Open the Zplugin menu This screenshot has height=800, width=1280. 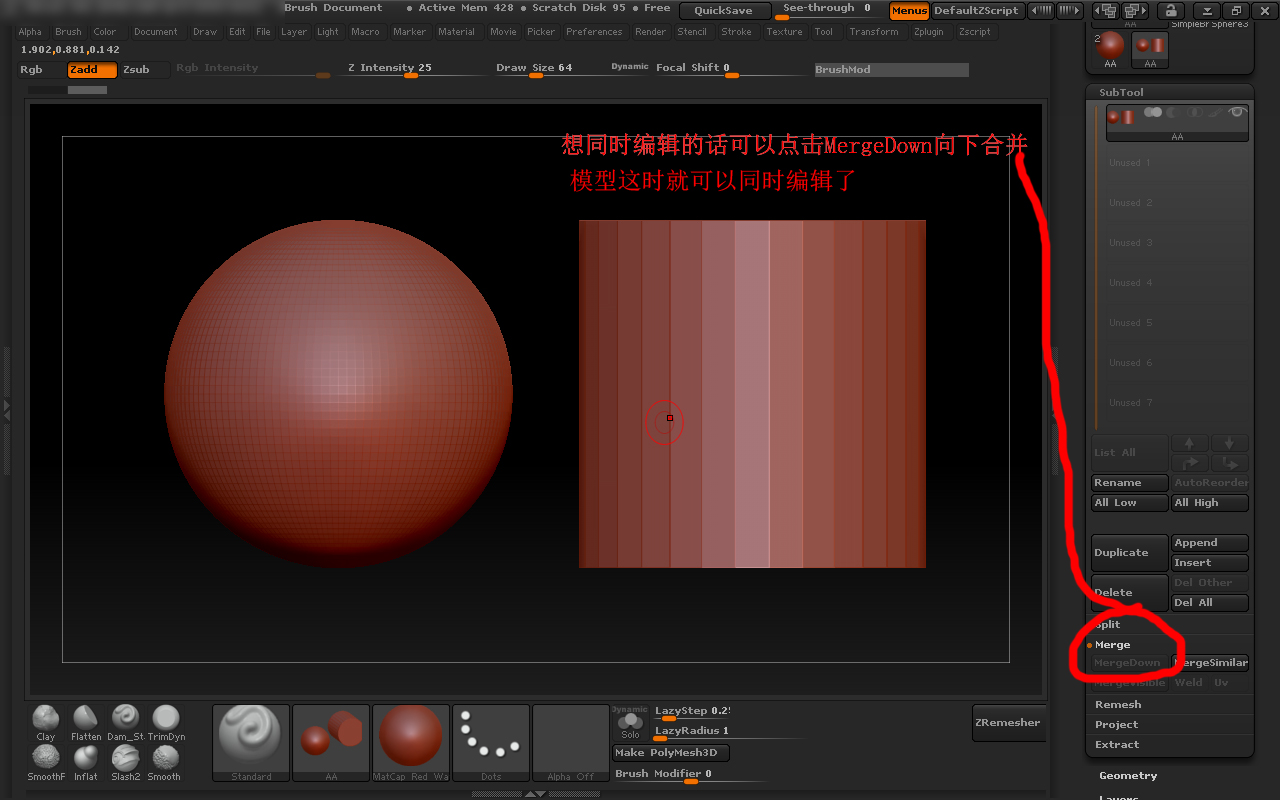928,32
